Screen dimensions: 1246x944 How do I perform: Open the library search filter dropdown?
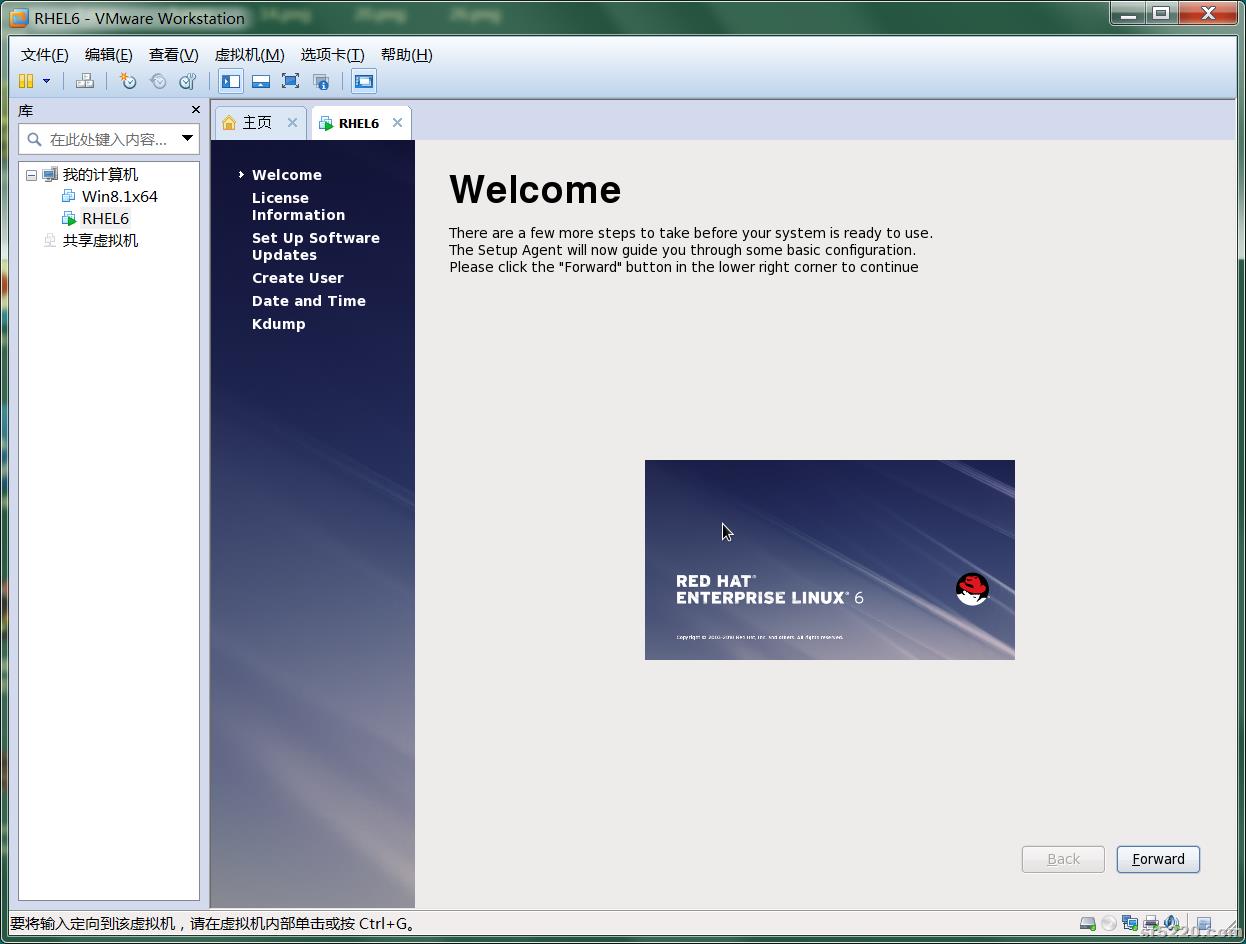[187, 139]
